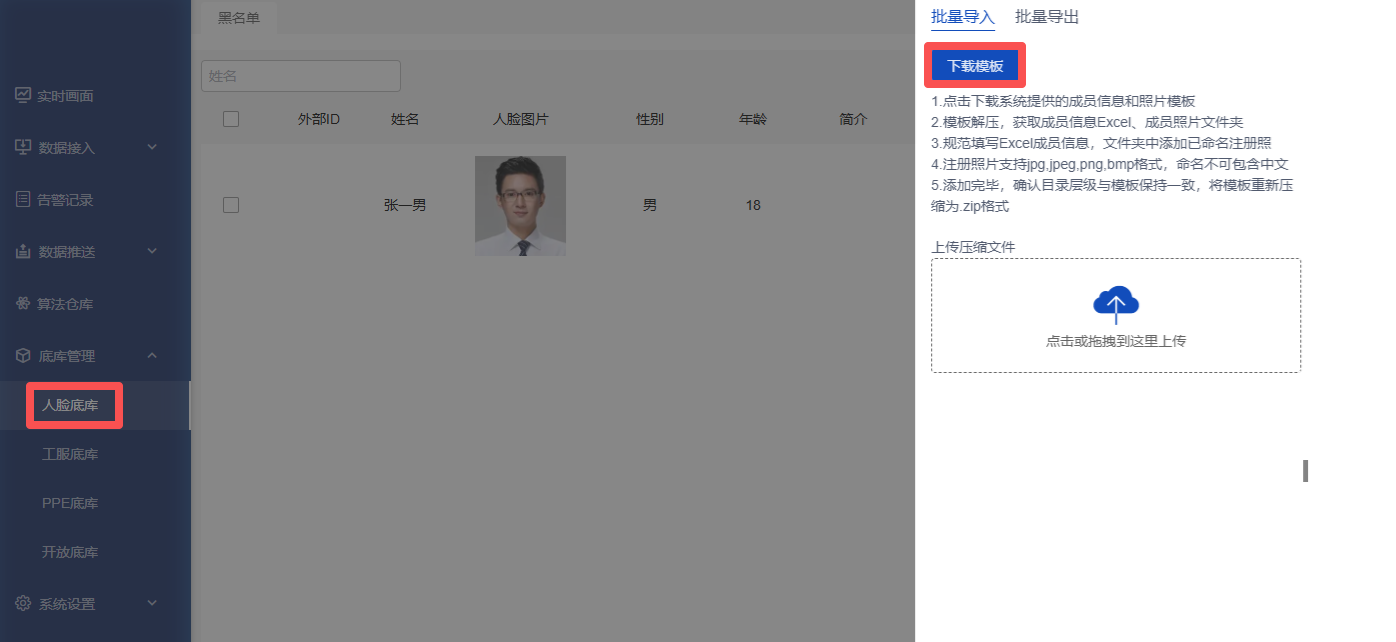Toggle the select-all checkbox in table header

click(231, 119)
